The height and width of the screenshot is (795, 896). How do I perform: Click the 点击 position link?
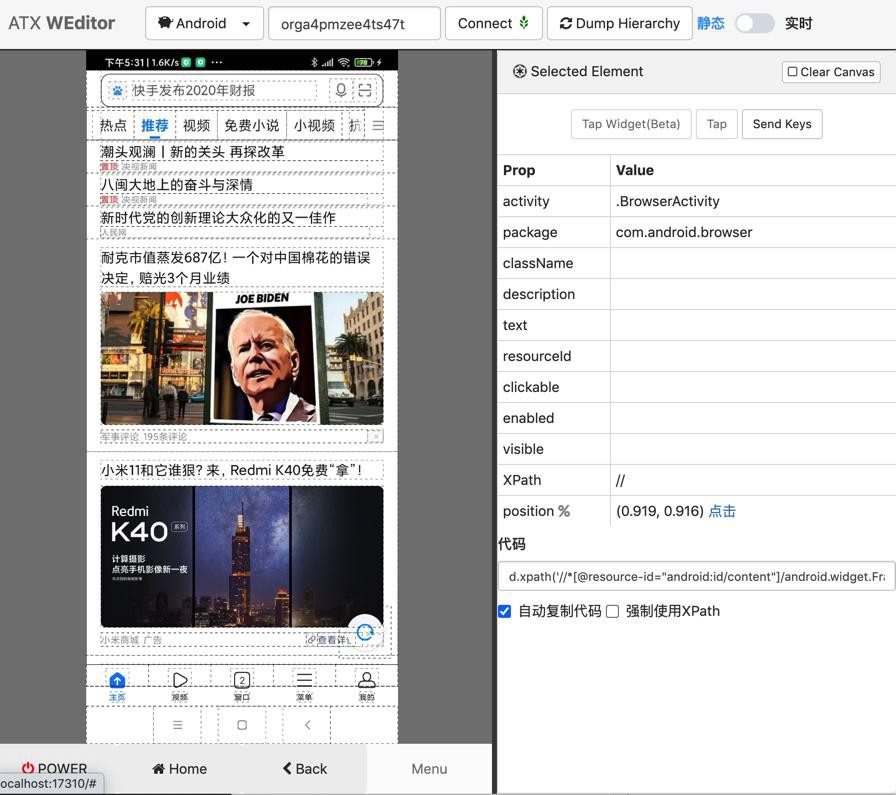722,511
